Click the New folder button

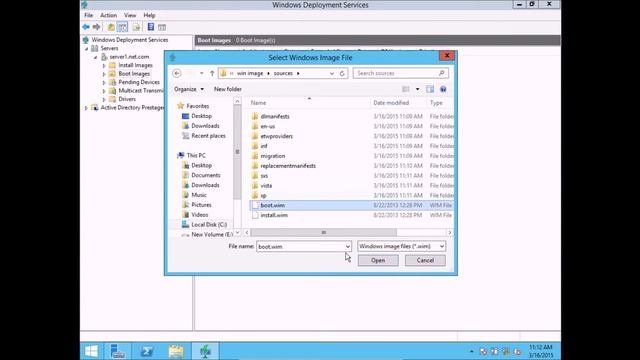pos(228,89)
